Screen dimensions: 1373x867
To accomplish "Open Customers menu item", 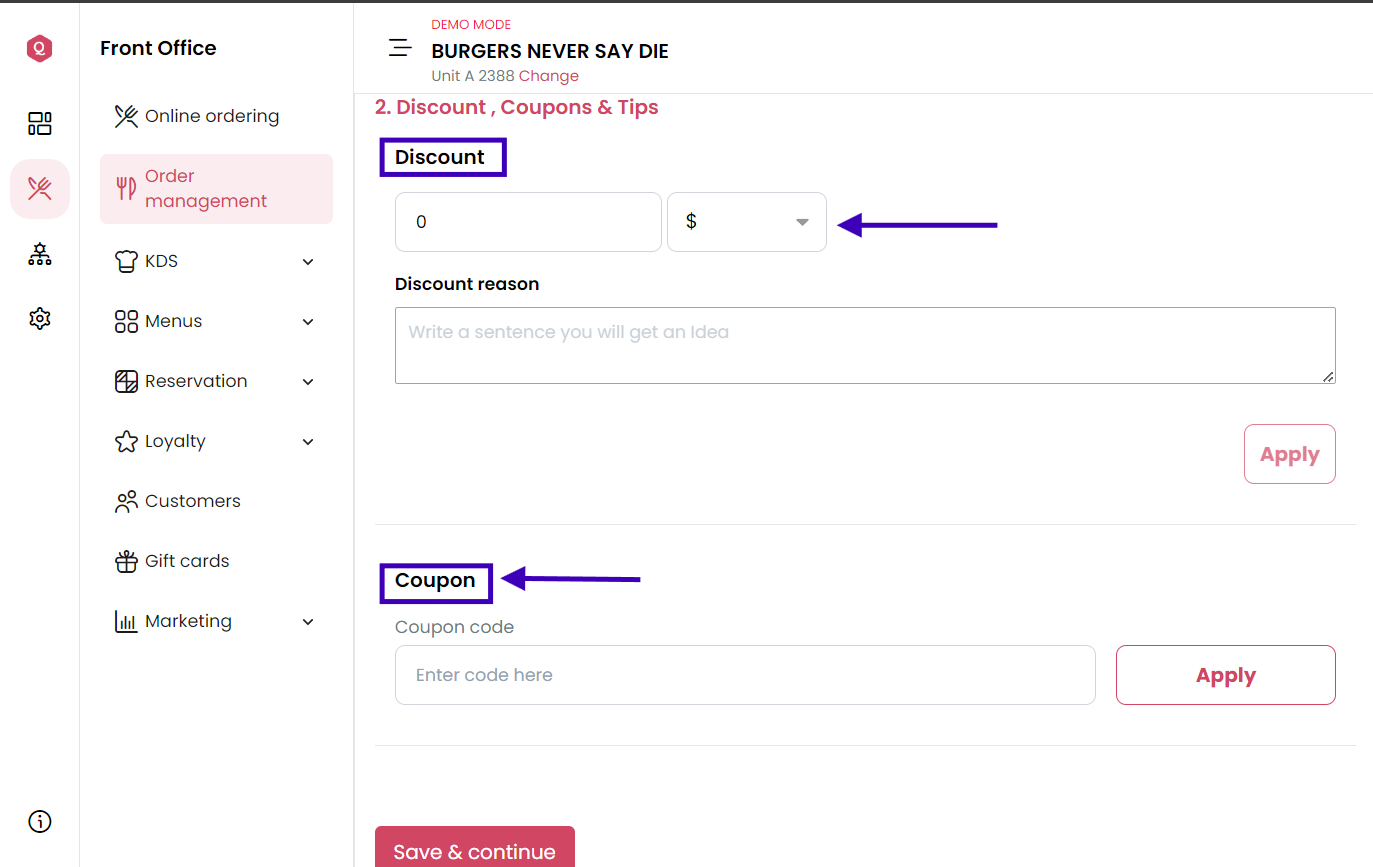I will point(216,501).
